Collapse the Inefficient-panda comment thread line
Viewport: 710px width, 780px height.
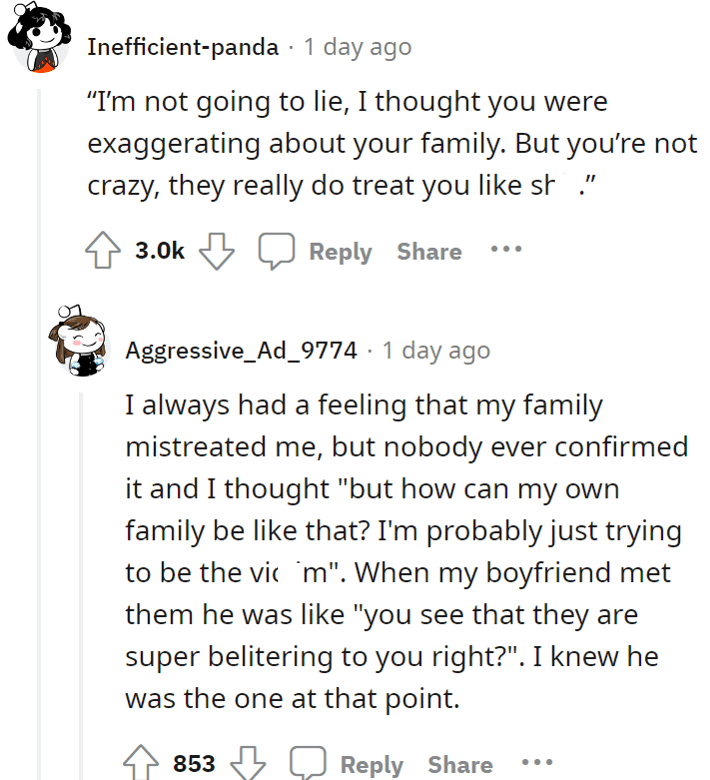39,434
